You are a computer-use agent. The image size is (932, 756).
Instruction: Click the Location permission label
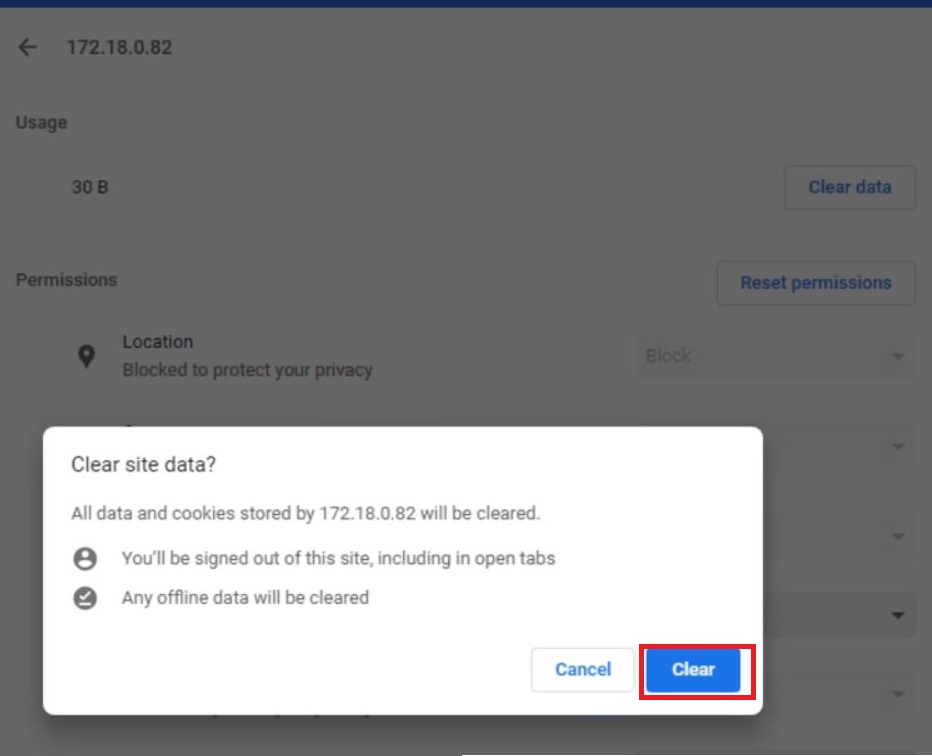(x=158, y=342)
